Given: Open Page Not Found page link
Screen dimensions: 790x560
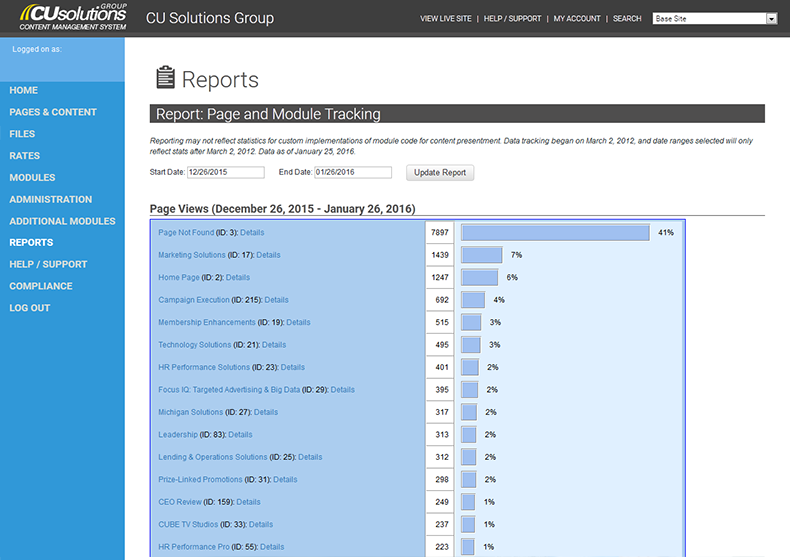Looking at the screenshot, I should (186, 232).
